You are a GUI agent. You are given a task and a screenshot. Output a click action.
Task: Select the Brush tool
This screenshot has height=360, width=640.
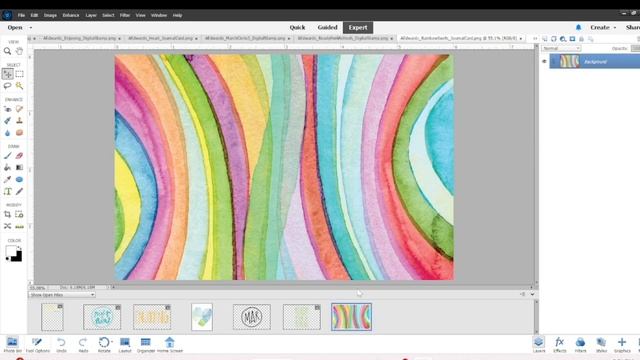click(7, 156)
